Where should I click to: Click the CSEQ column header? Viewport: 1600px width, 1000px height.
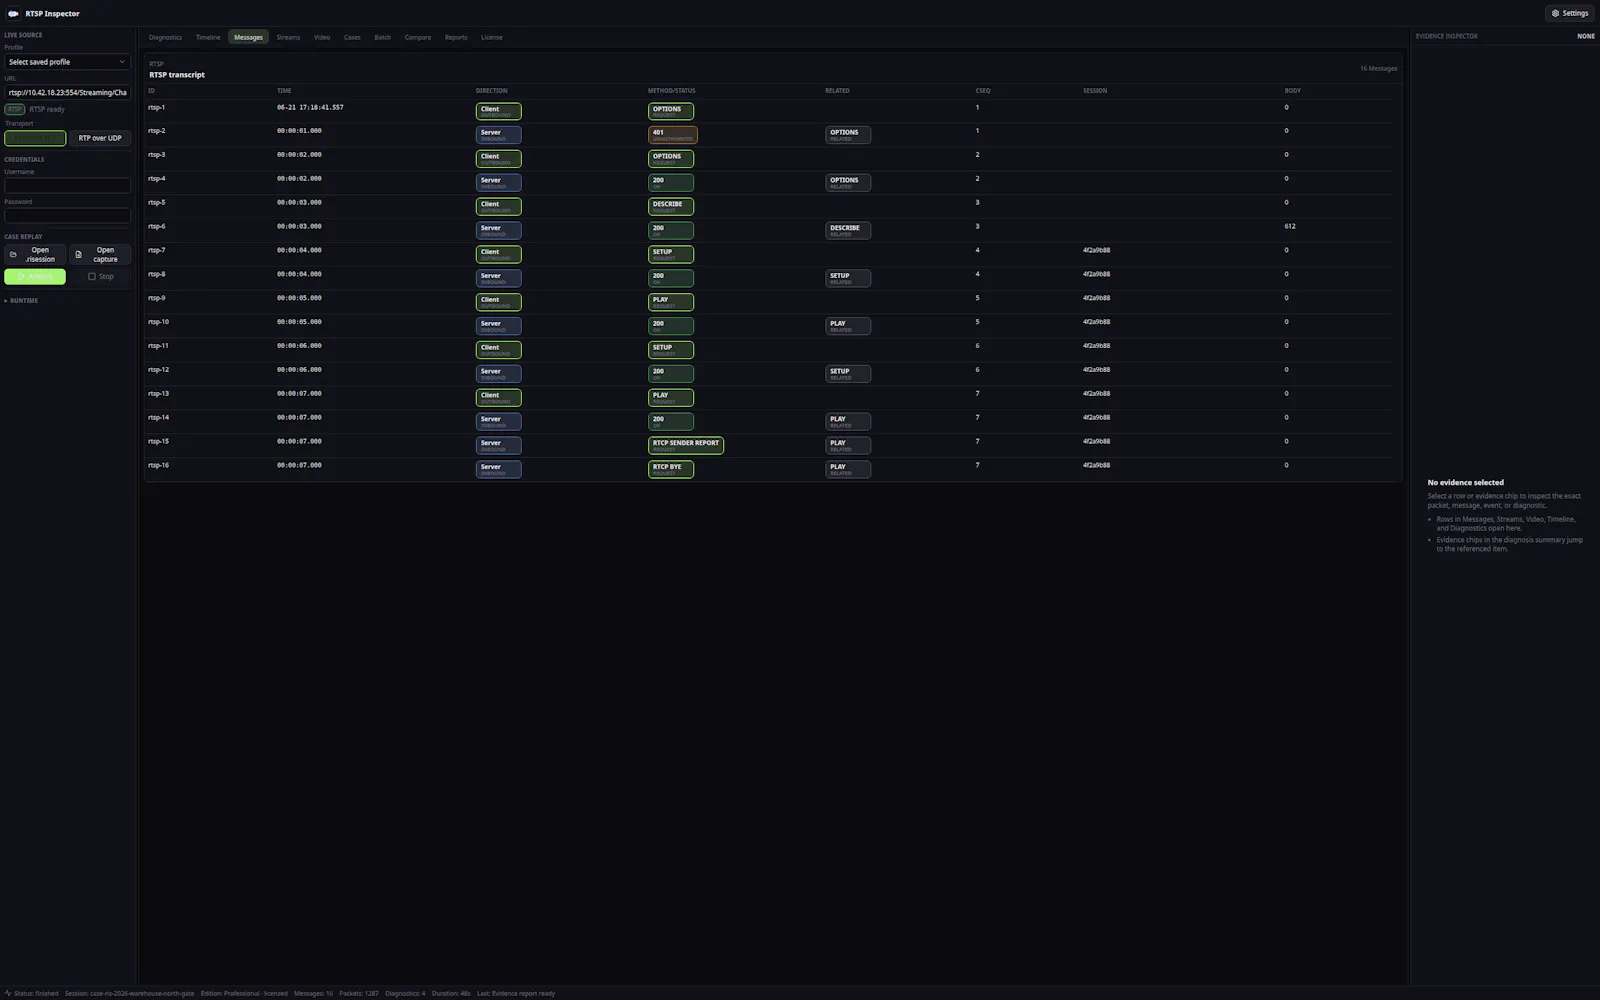[x=983, y=91]
